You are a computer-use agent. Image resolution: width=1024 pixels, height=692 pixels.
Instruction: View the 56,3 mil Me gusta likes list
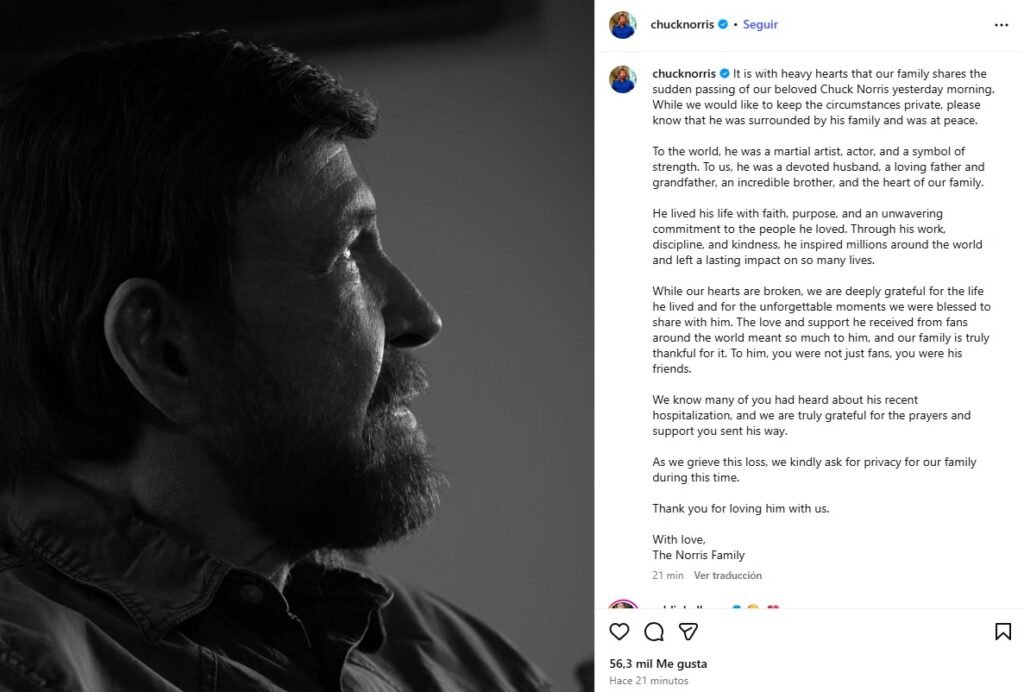tap(658, 664)
